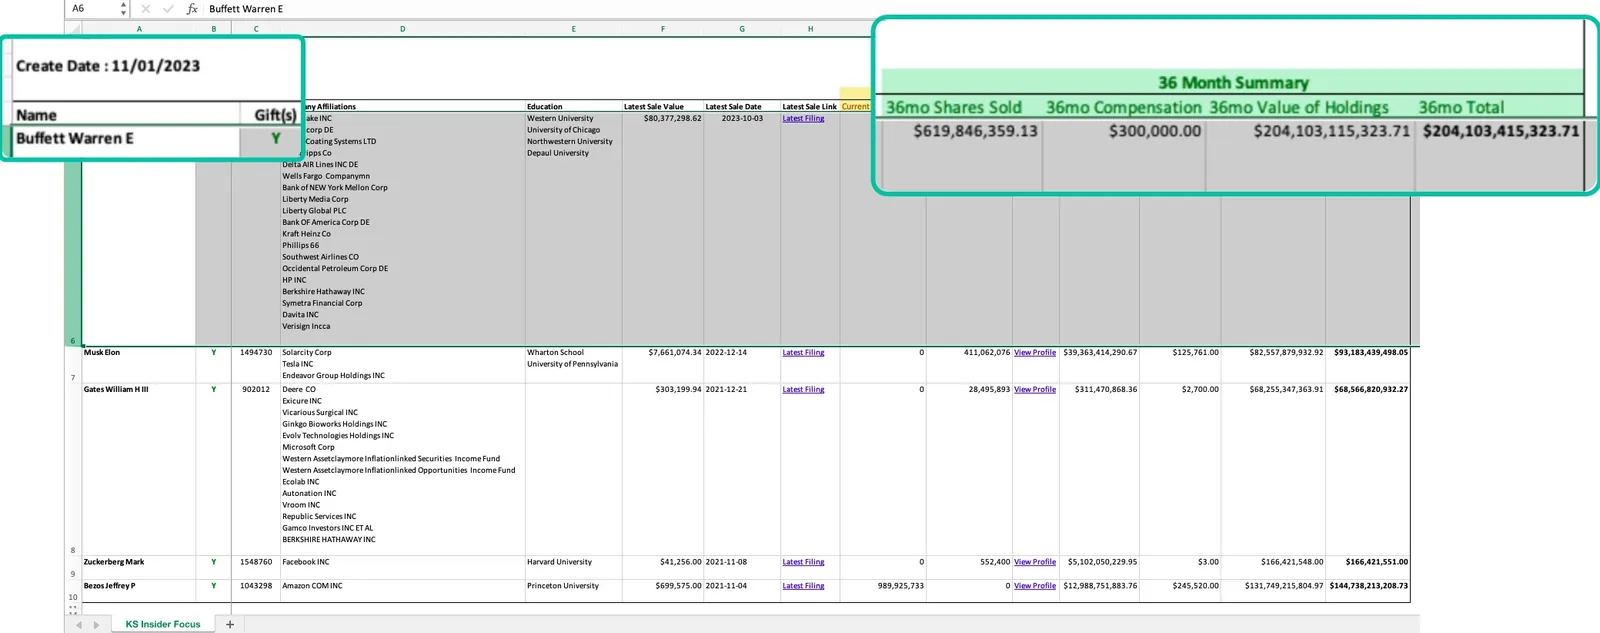Open Latest Filing link for Zuckerberg Mark
1600x633 pixels.
coord(803,562)
